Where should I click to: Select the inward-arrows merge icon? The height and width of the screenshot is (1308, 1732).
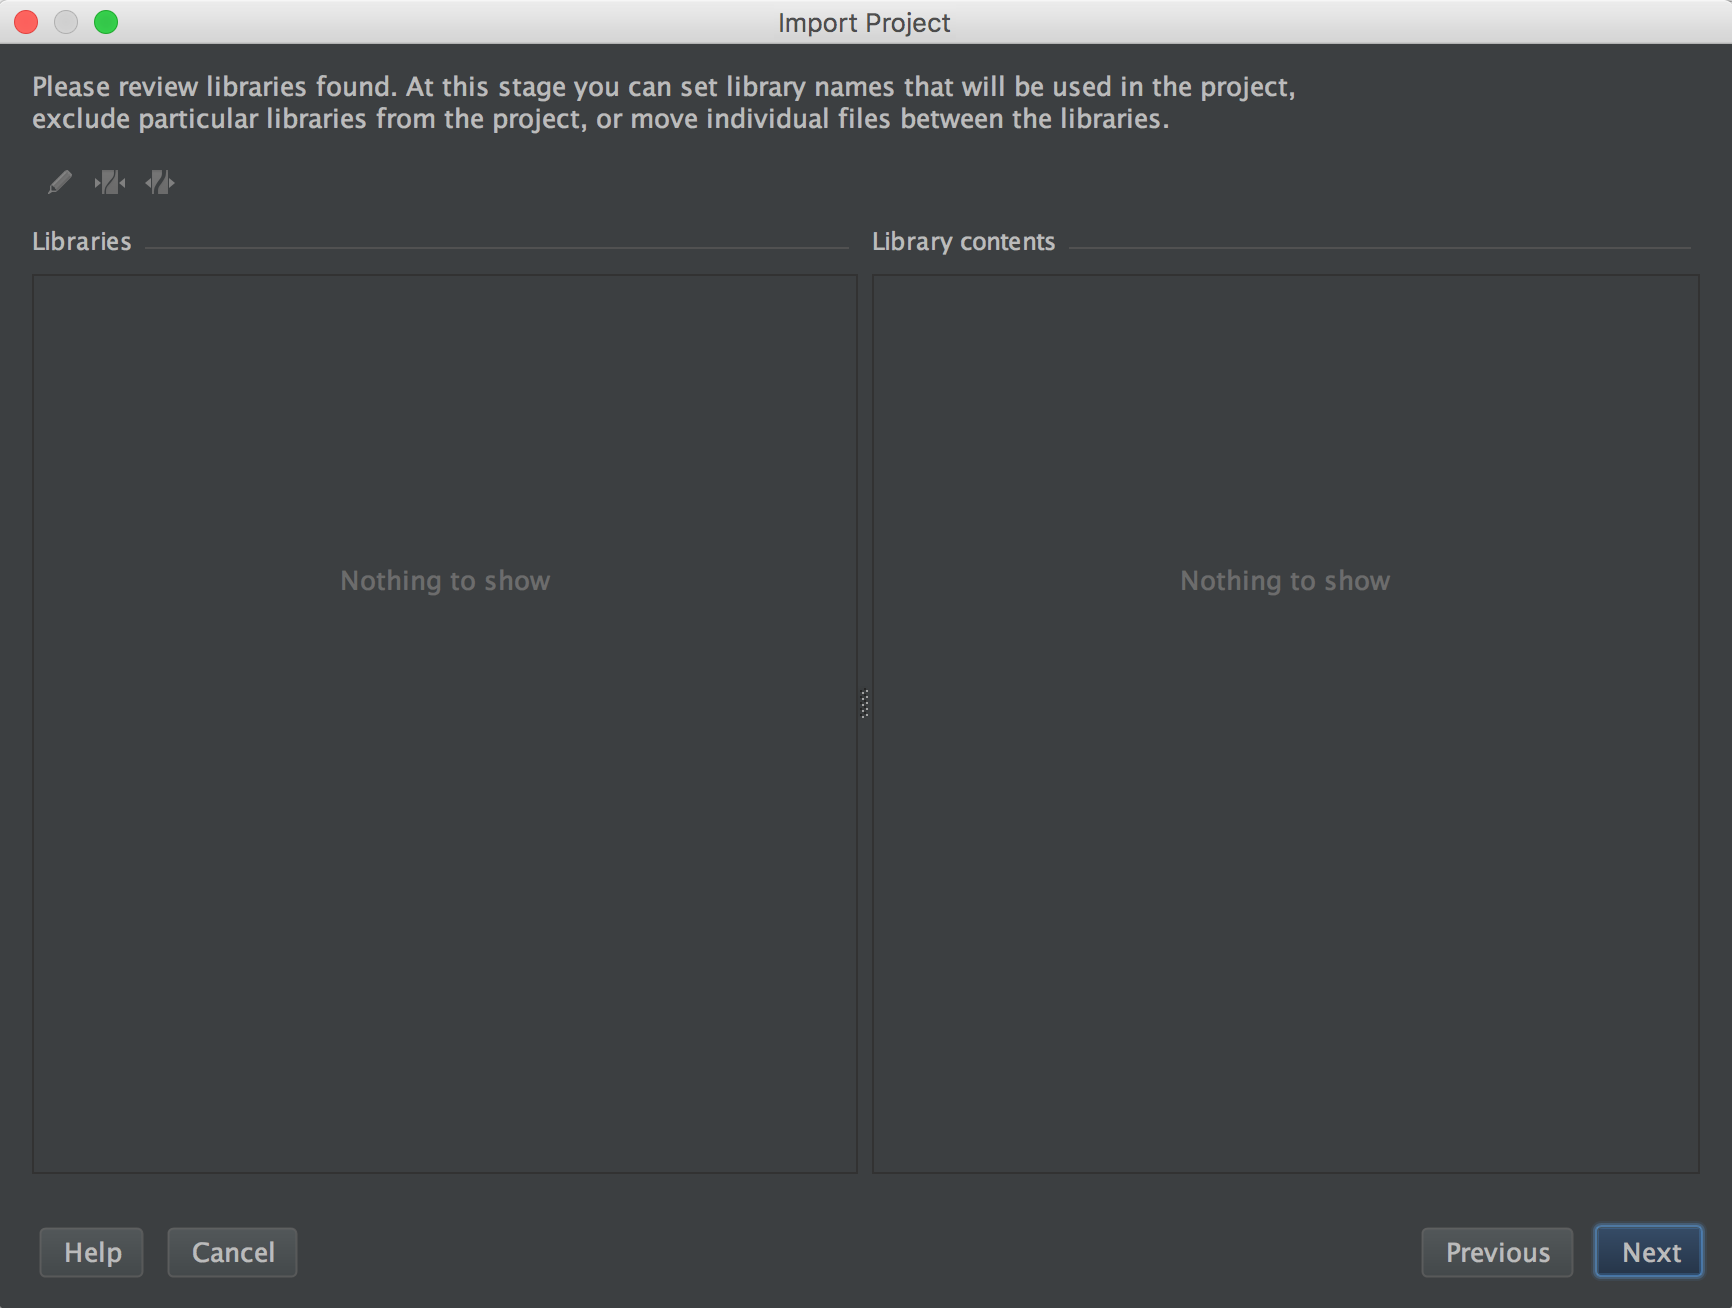[x=109, y=182]
